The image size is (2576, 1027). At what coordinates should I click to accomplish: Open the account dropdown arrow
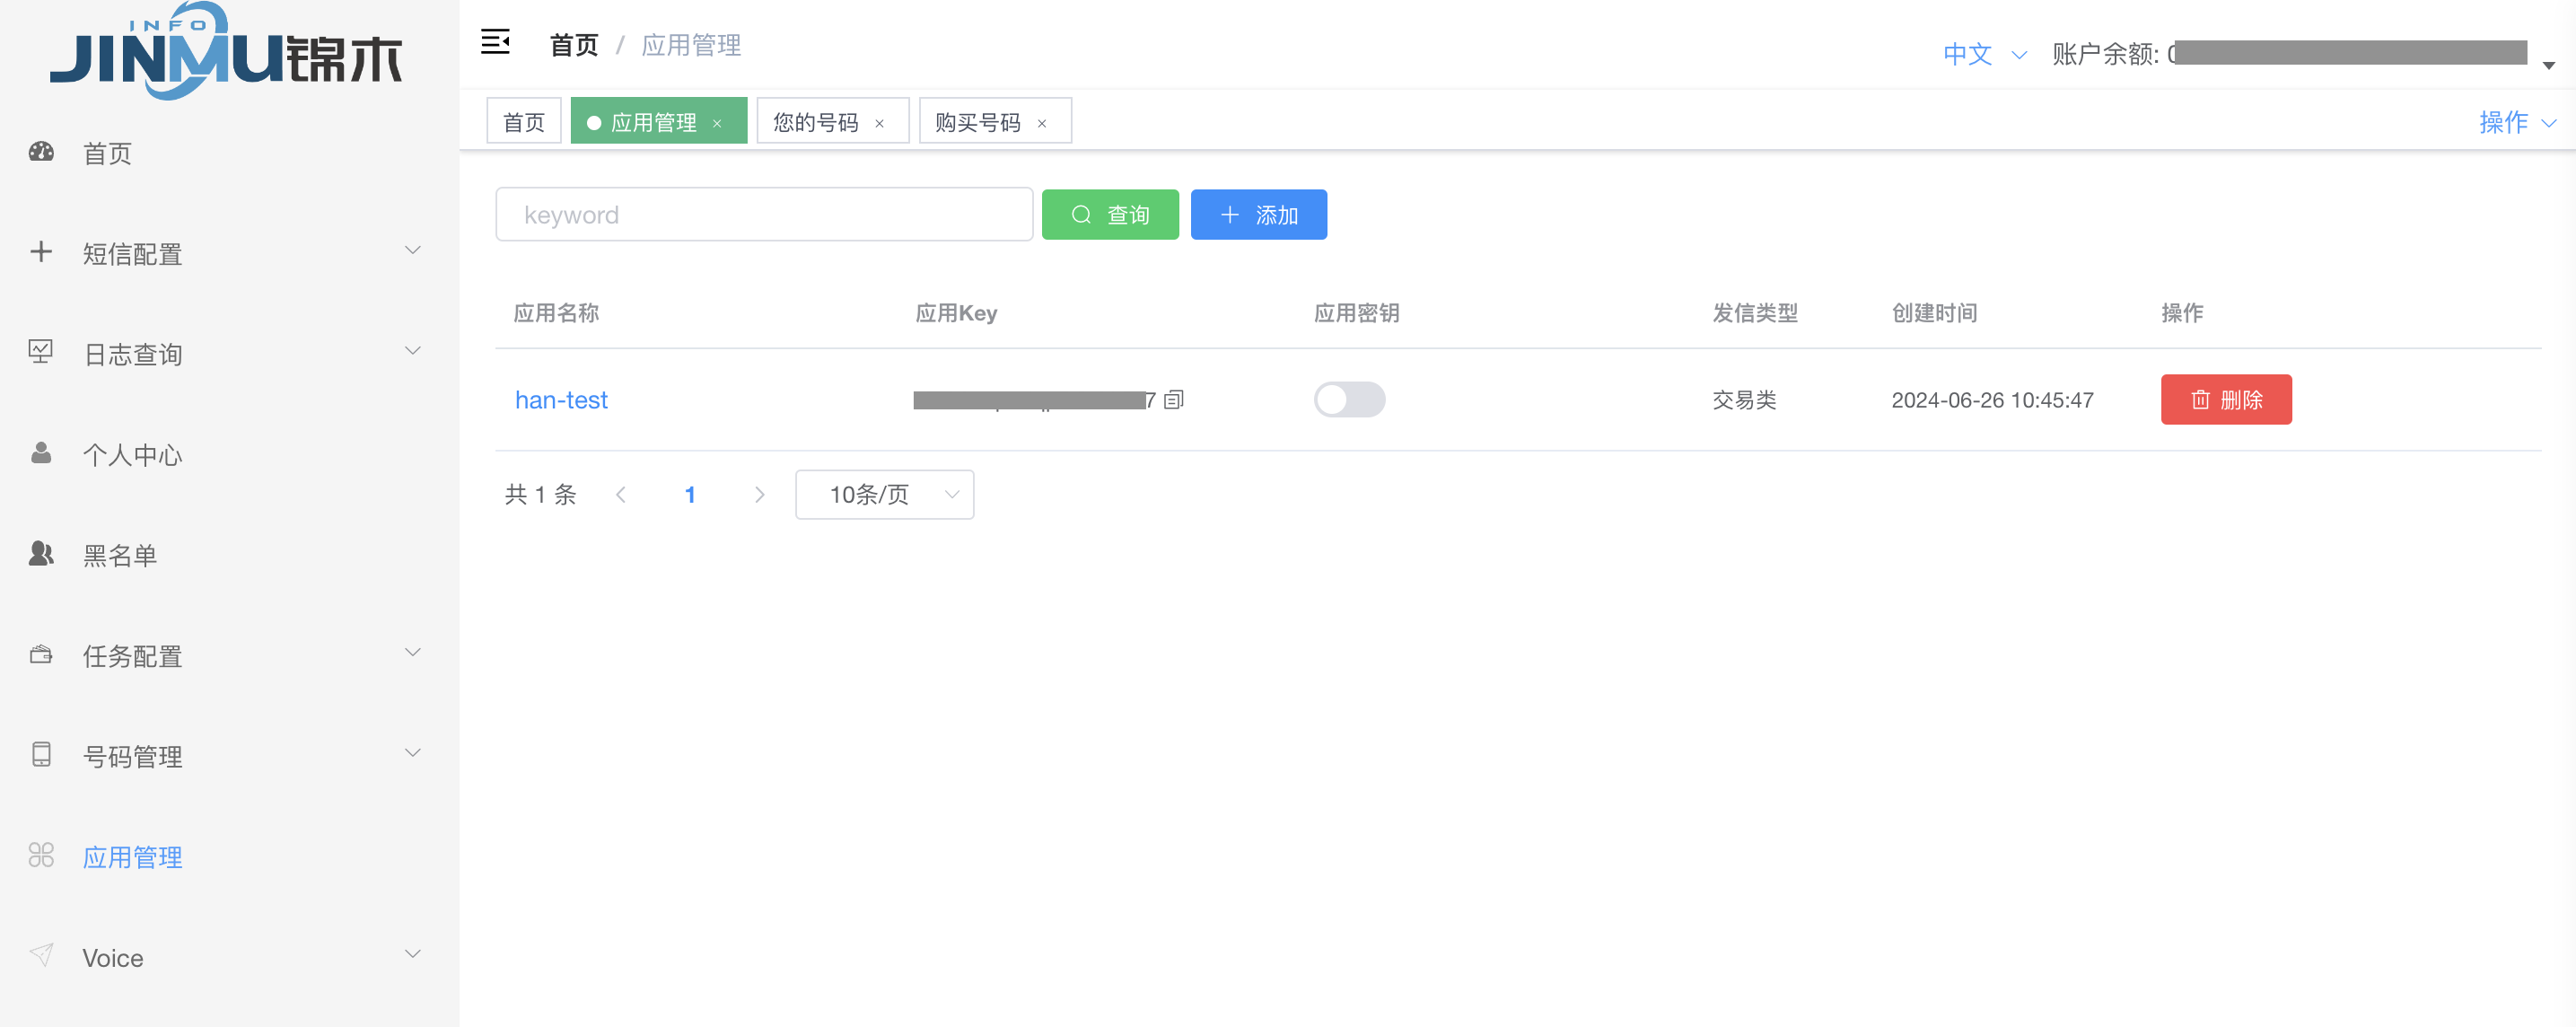(2549, 65)
